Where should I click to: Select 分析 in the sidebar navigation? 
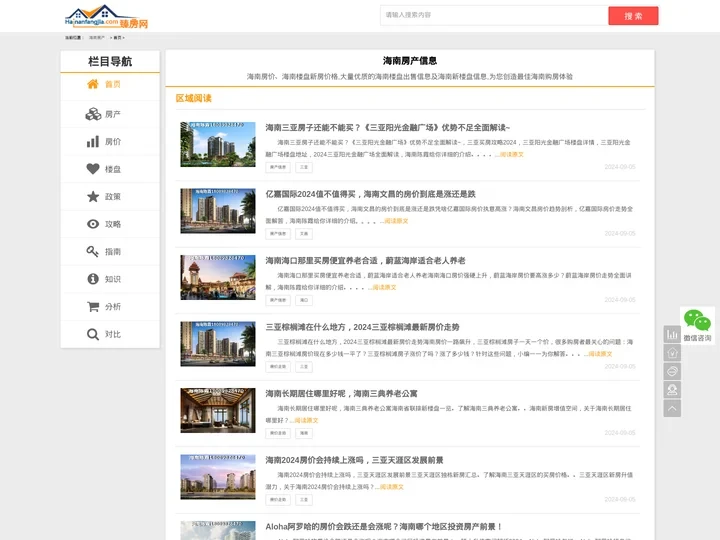coord(110,307)
